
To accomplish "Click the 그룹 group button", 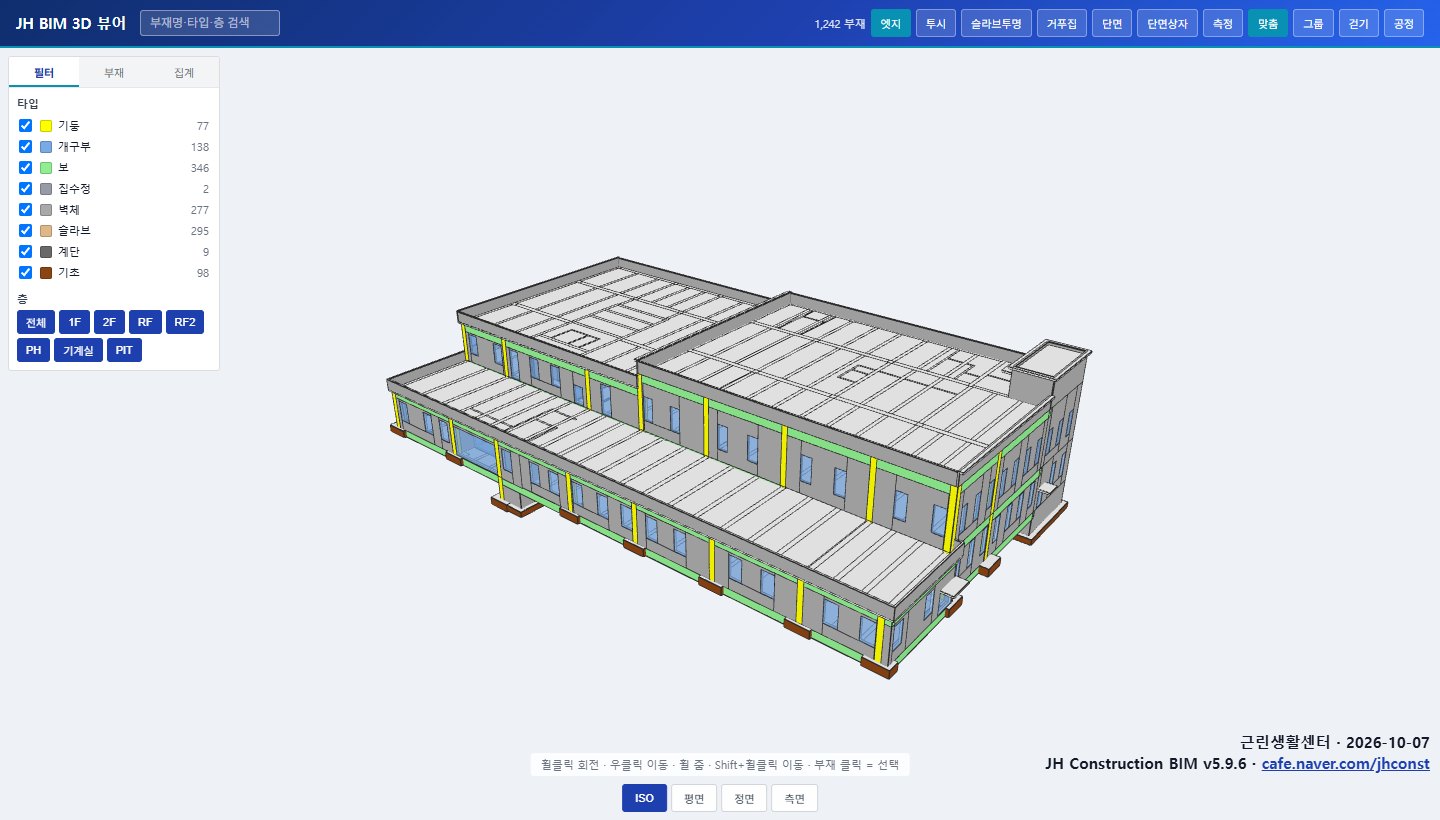I will point(1313,23).
